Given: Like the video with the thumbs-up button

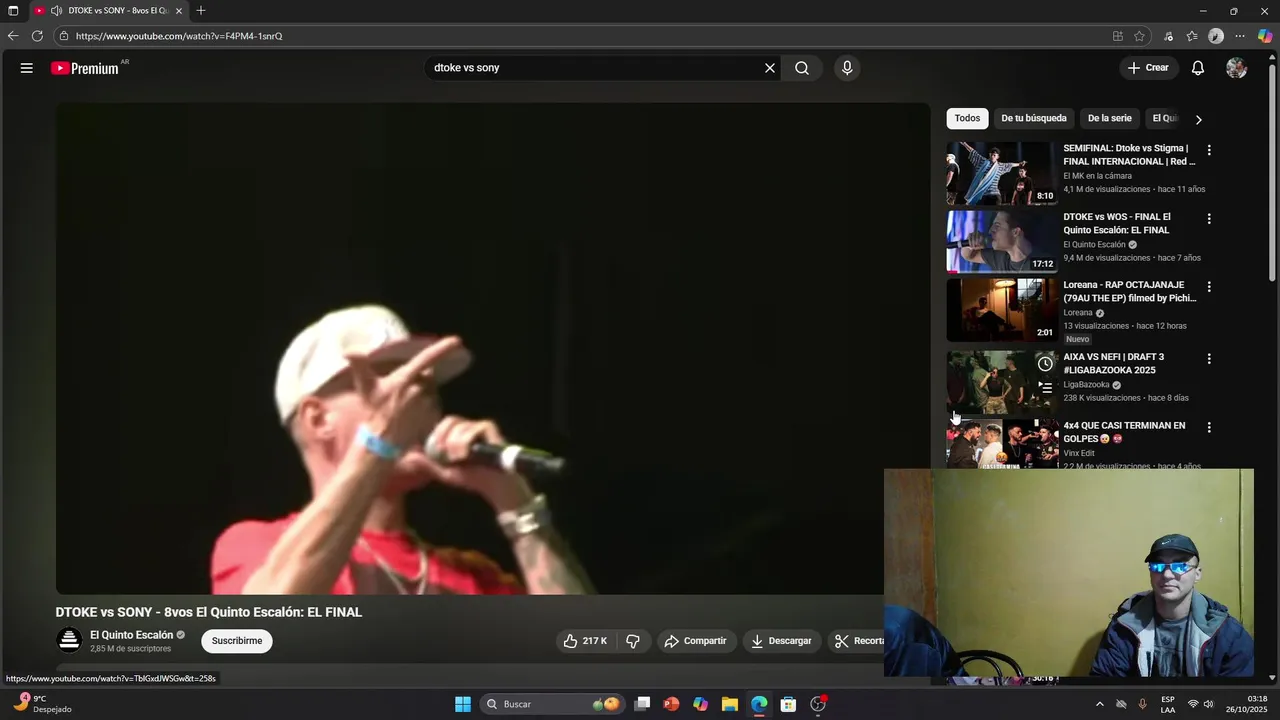Looking at the screenshot, I should 585,641.
